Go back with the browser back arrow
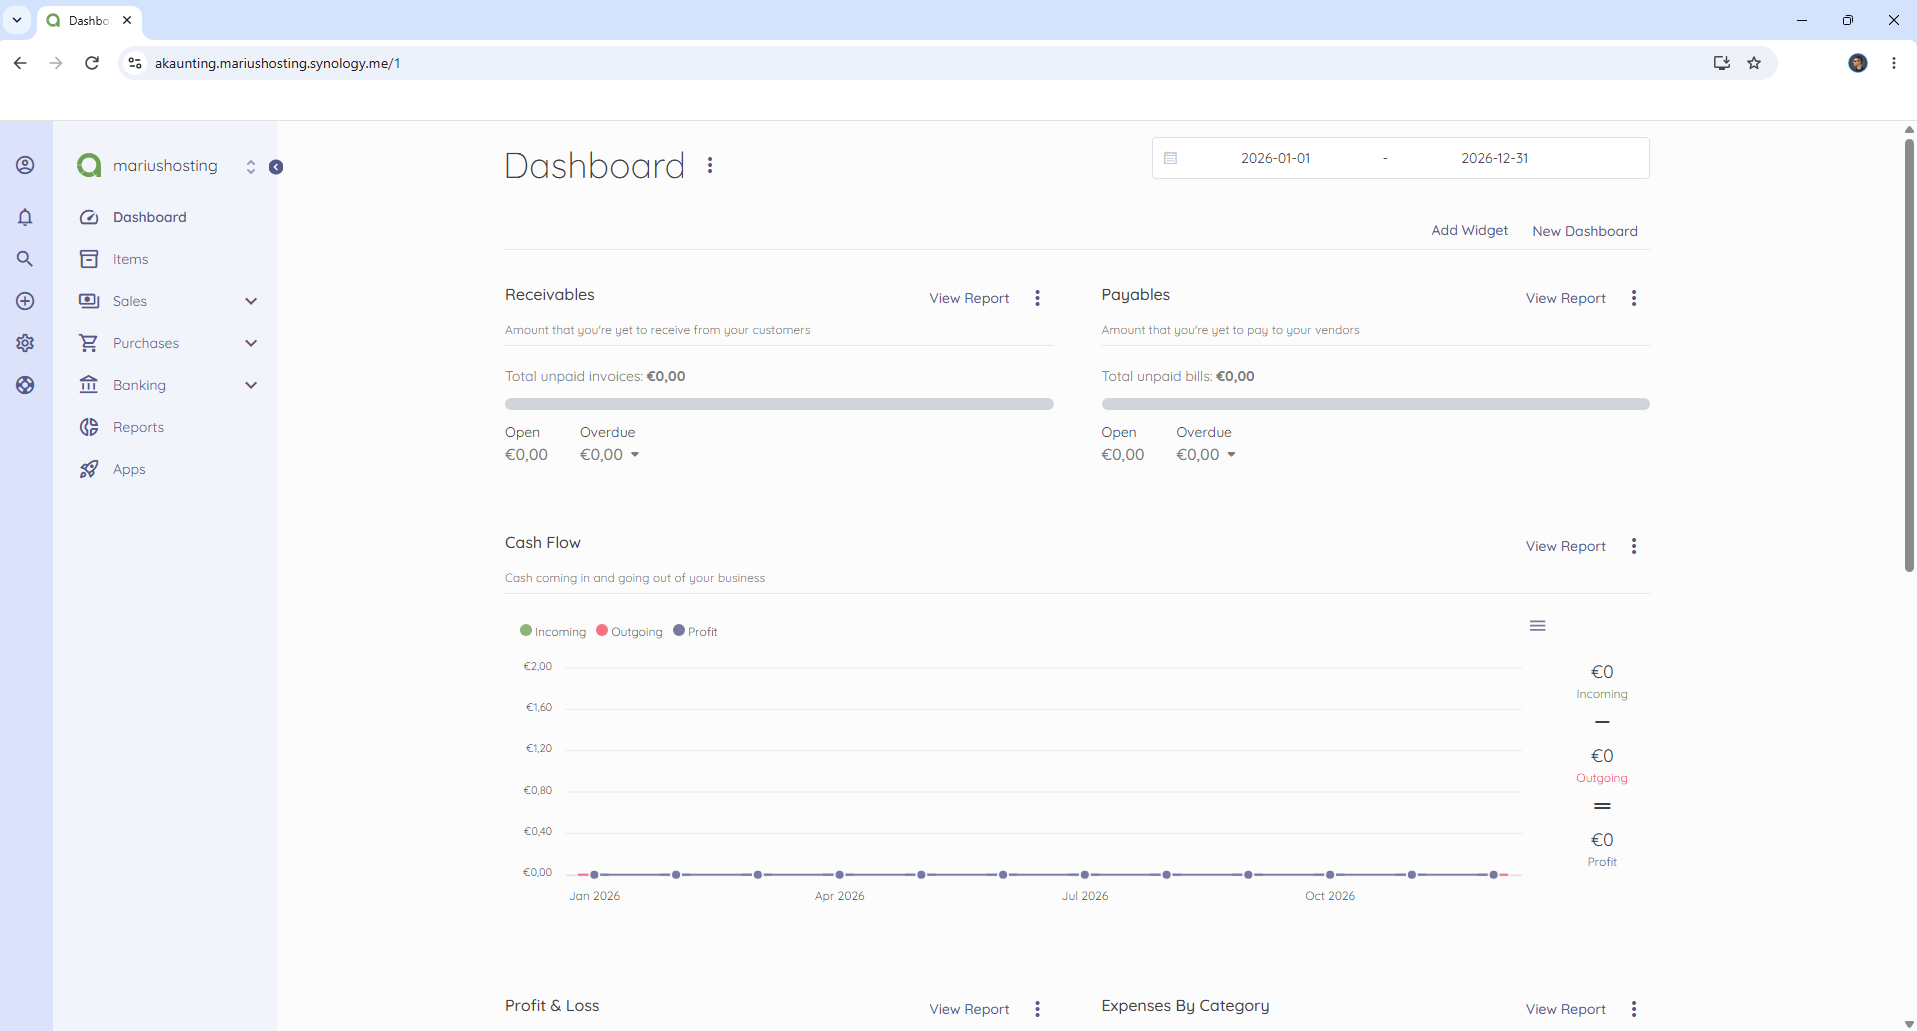 pos(20,63)
